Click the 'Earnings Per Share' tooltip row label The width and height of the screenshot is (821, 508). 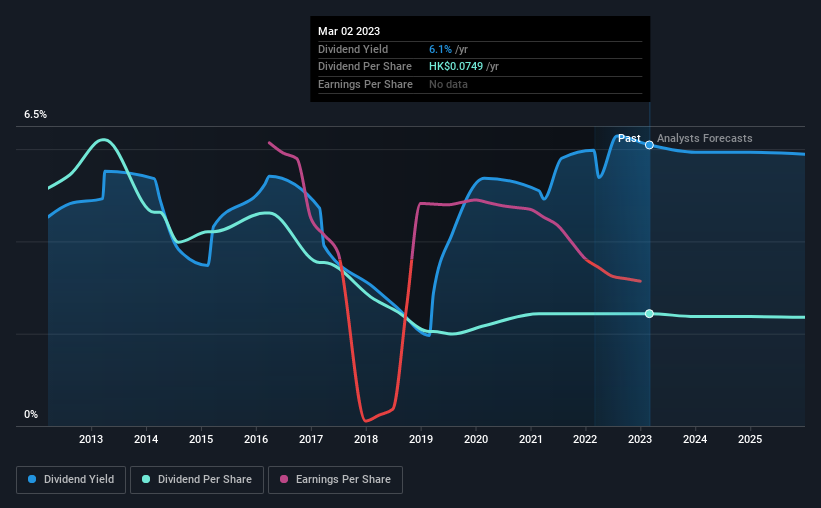(365, 84)
